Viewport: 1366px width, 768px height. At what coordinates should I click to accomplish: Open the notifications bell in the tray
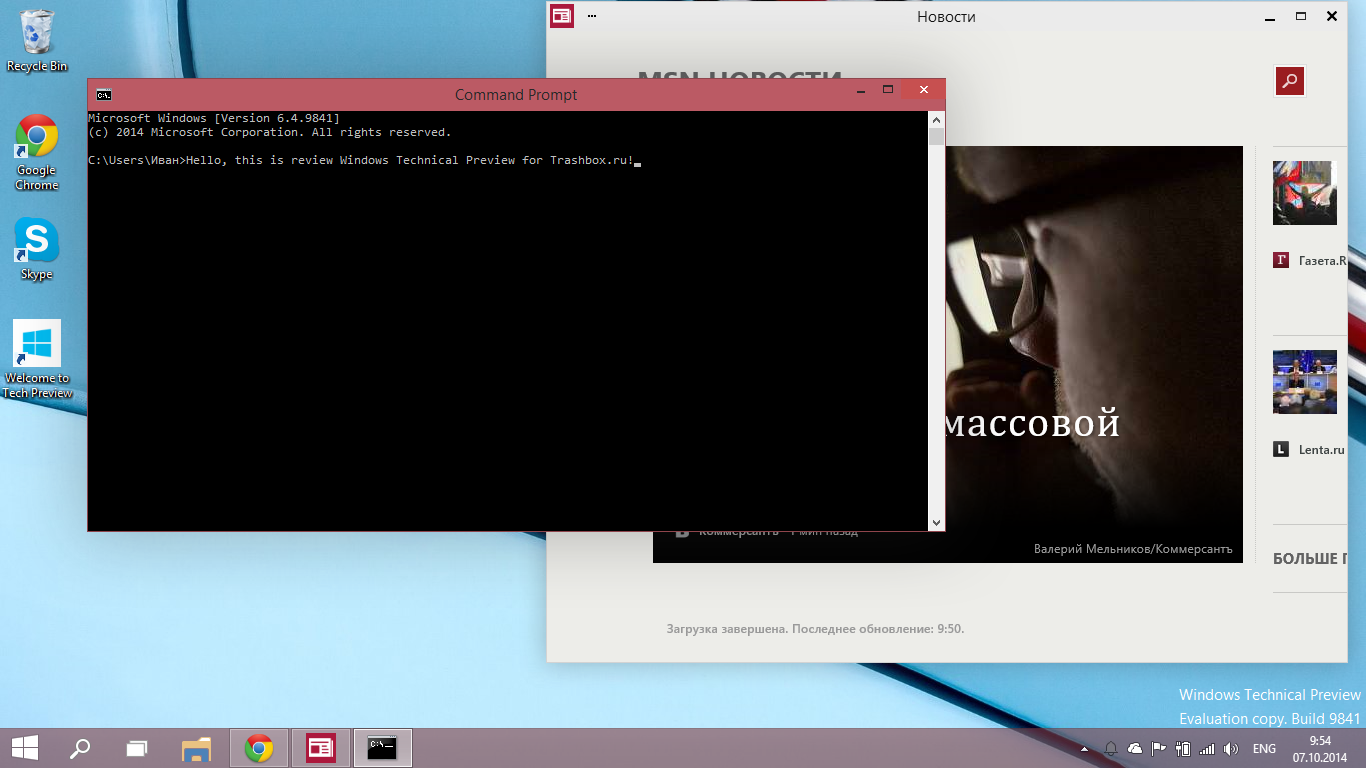(x=1111, y=748)
